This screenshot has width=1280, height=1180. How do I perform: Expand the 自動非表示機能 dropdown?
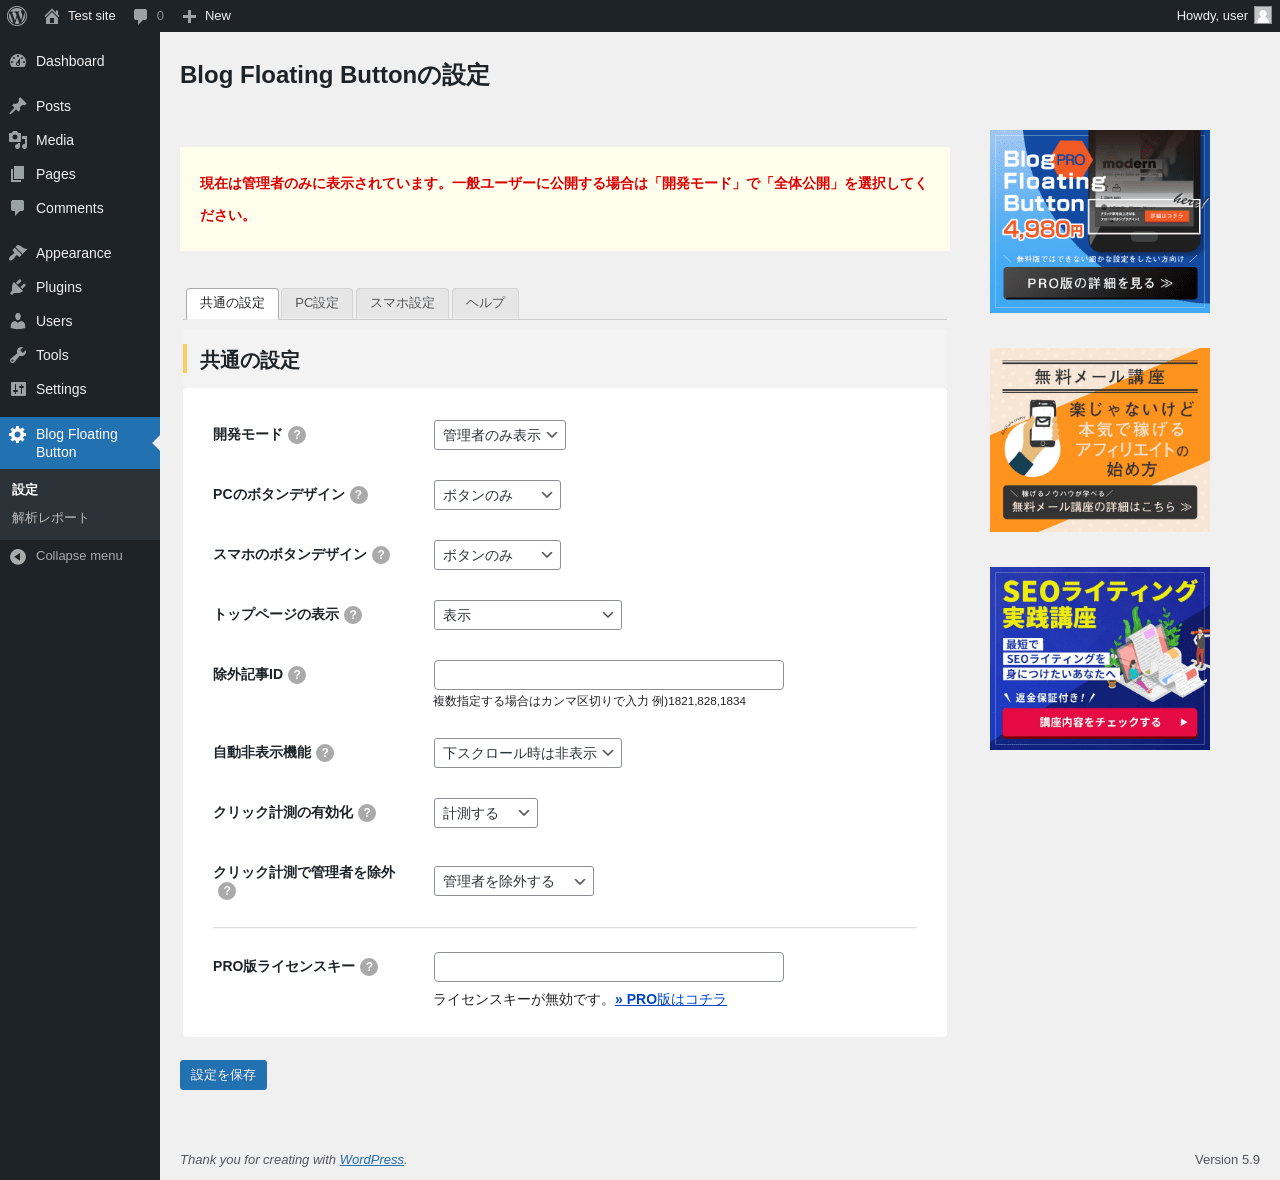pyautogui.click(x=528, y=753)
